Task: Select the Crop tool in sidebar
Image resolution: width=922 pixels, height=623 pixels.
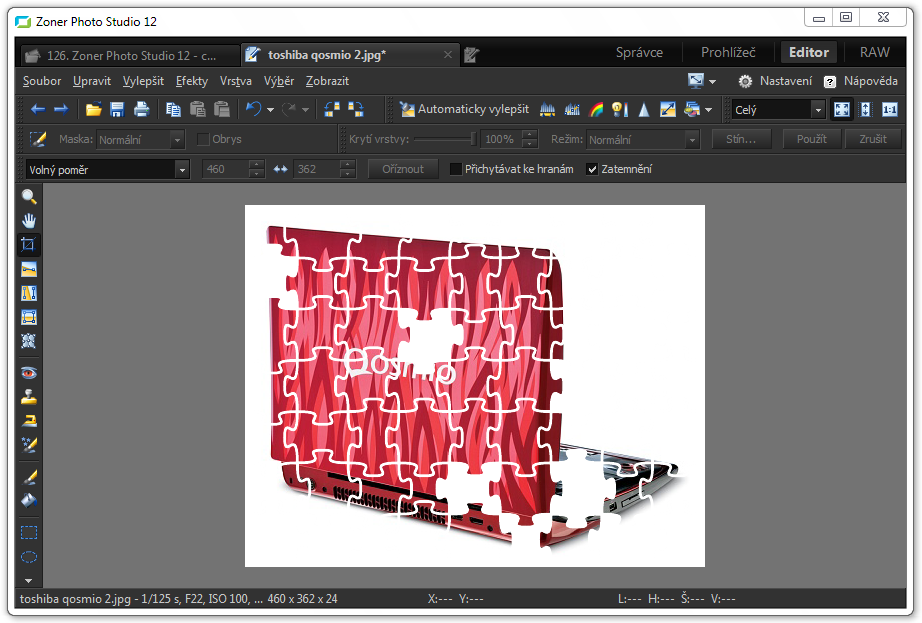Action: click(28, 244)
